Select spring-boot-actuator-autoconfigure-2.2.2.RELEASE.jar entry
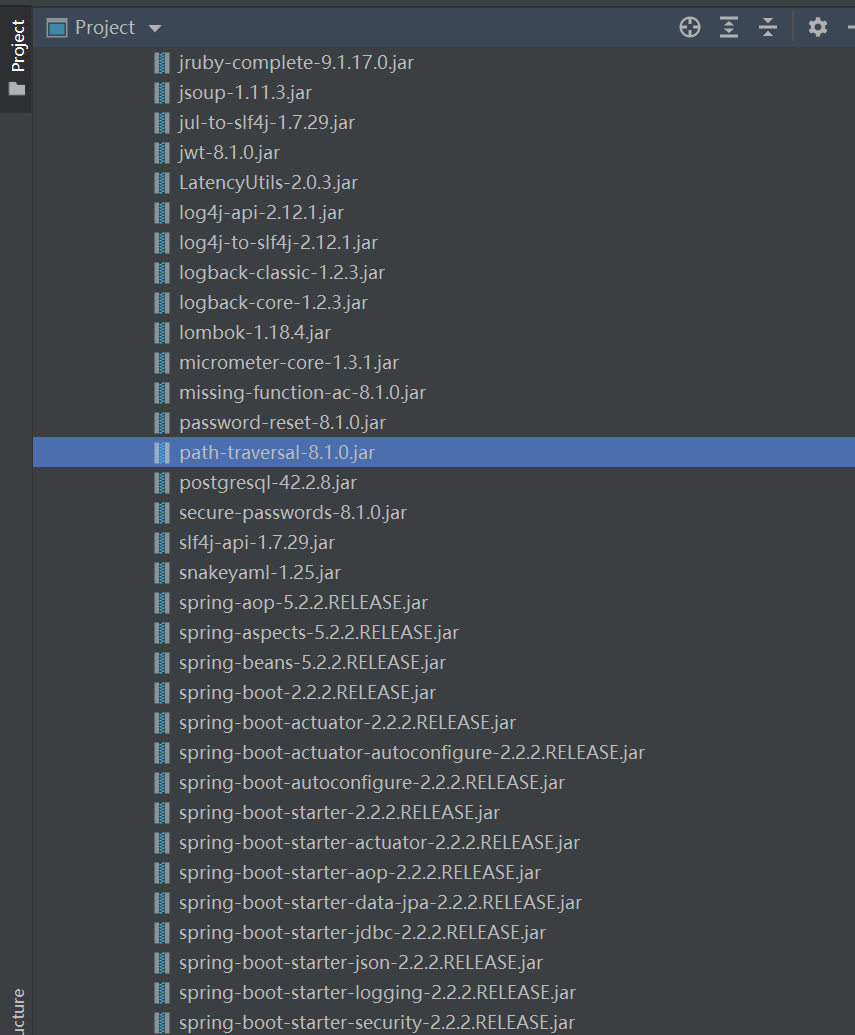Image resolution: width=855 pixels, height=1035 pixels. (x=412, y=752)
